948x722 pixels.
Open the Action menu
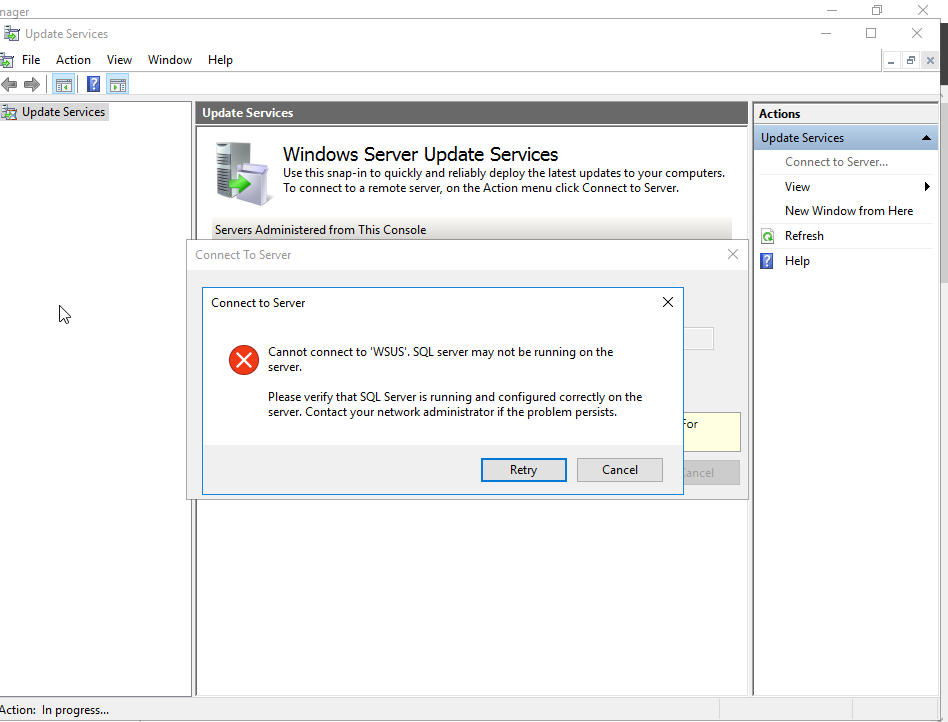(73, 60)
